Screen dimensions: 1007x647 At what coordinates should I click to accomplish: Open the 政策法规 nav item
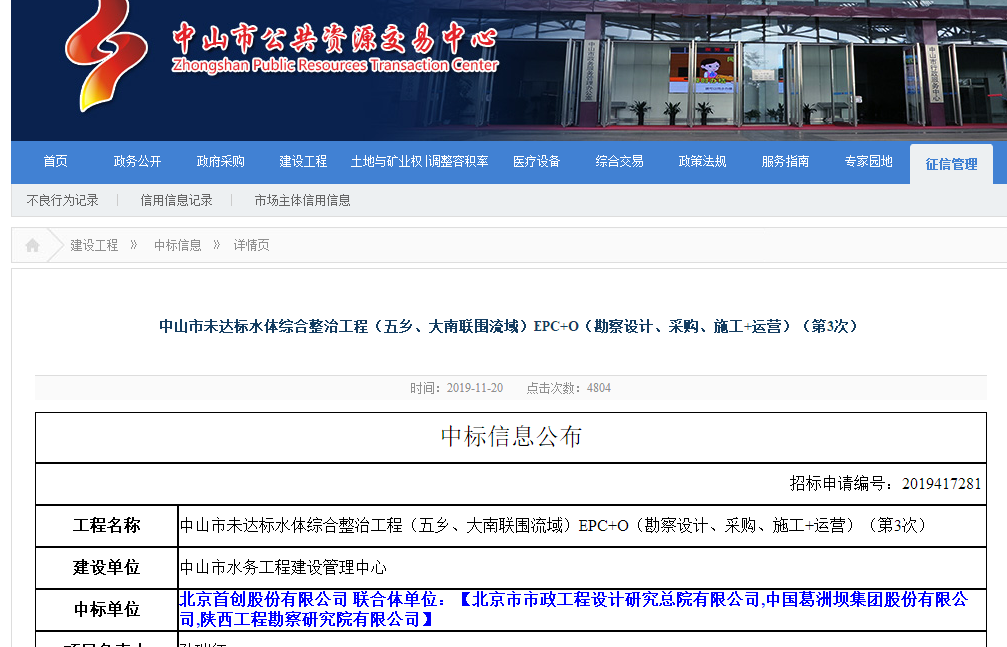702,161
